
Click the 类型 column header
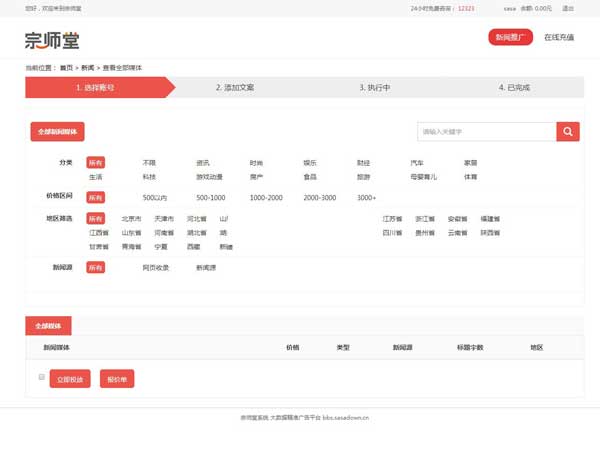[x=343, y=347]
